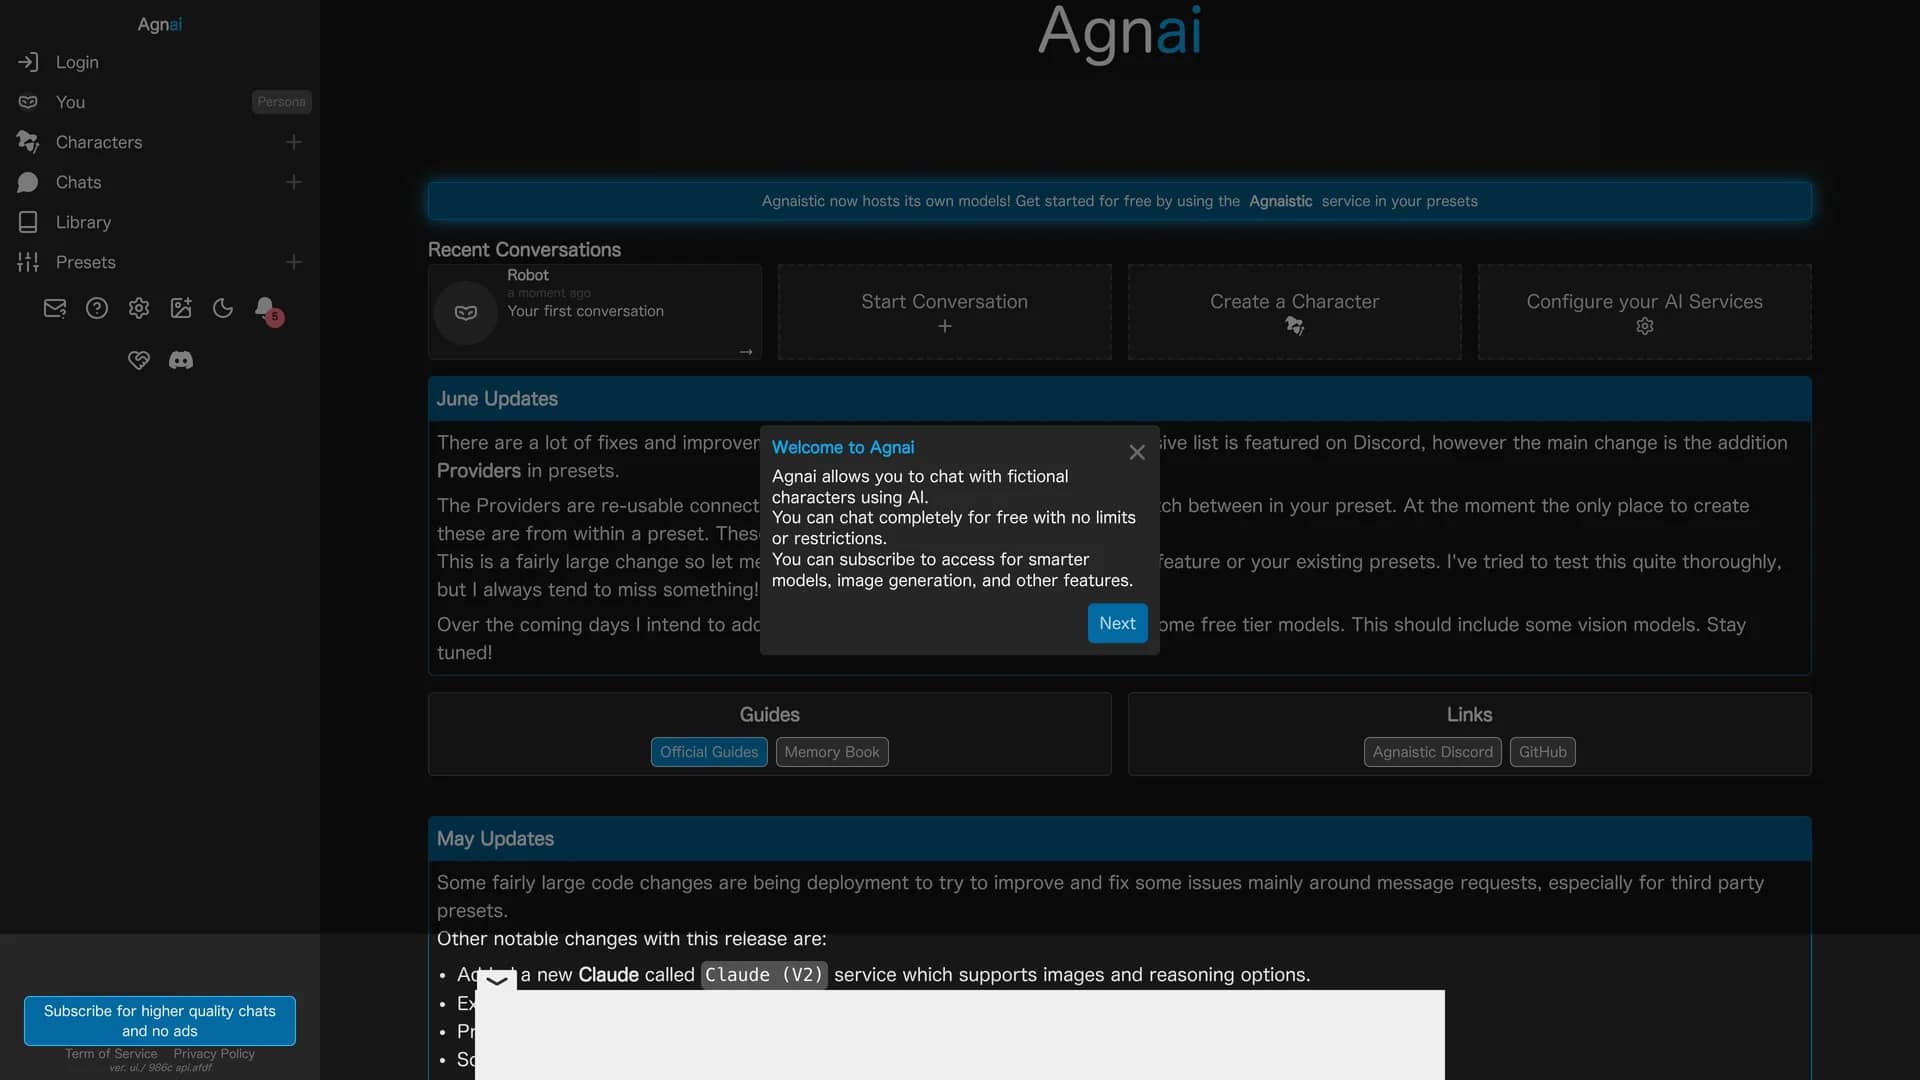Open the Privacy Policy link
1920x1080 pixels.
click(x=214, y=1054)
